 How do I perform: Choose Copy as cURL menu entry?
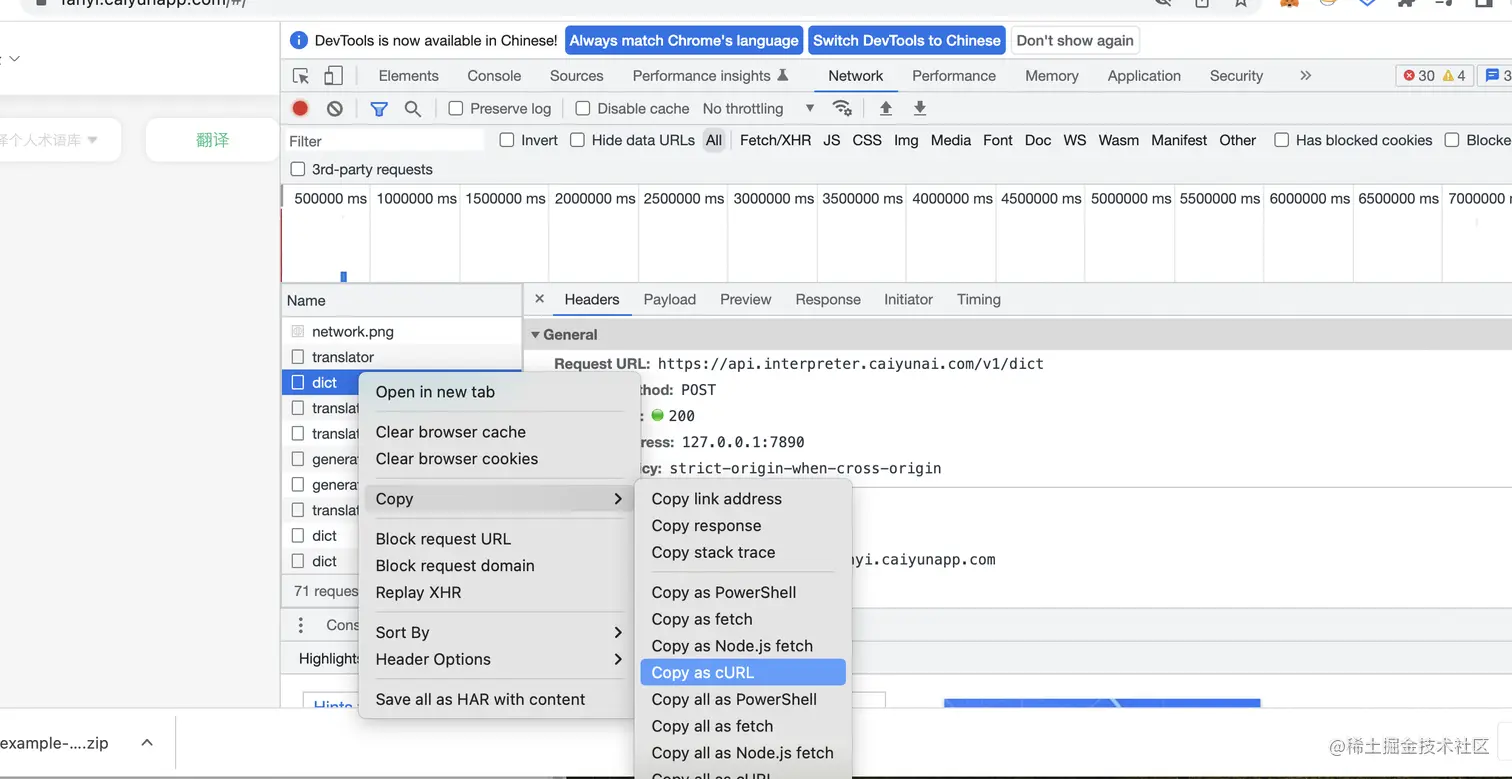[x=702, y=672]
